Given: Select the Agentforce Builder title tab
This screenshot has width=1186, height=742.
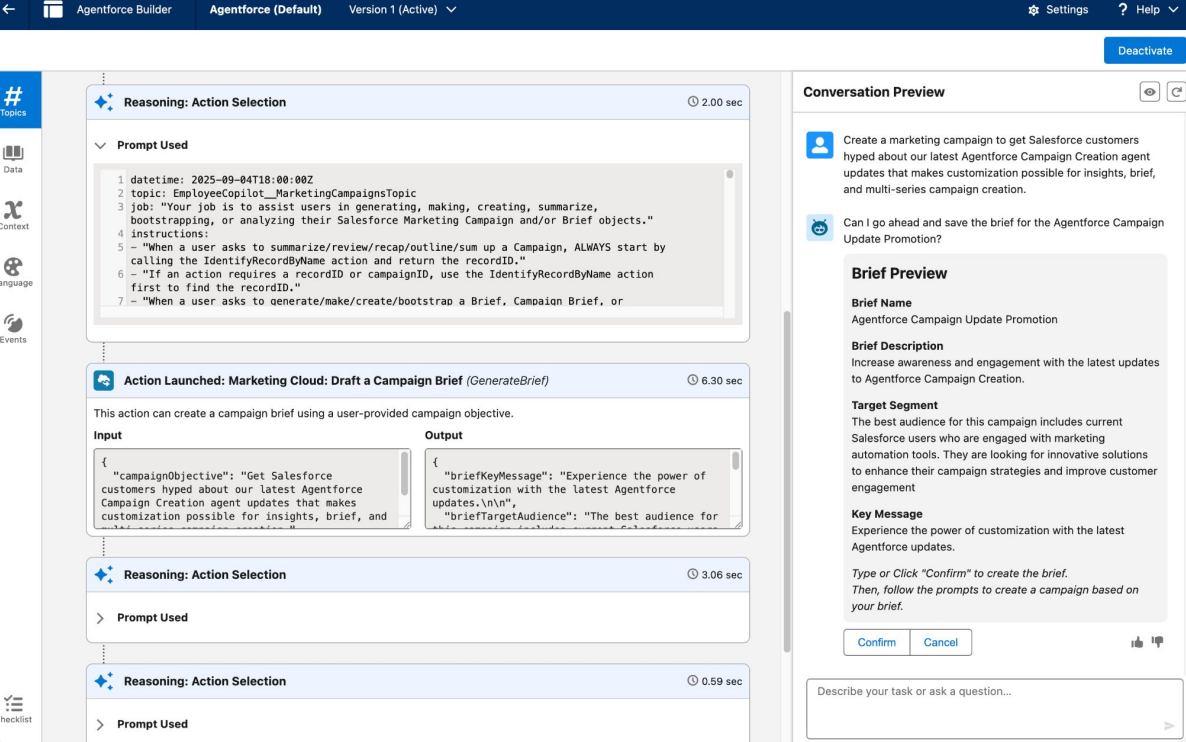Looking at the screenshot, I should (124, 10).
